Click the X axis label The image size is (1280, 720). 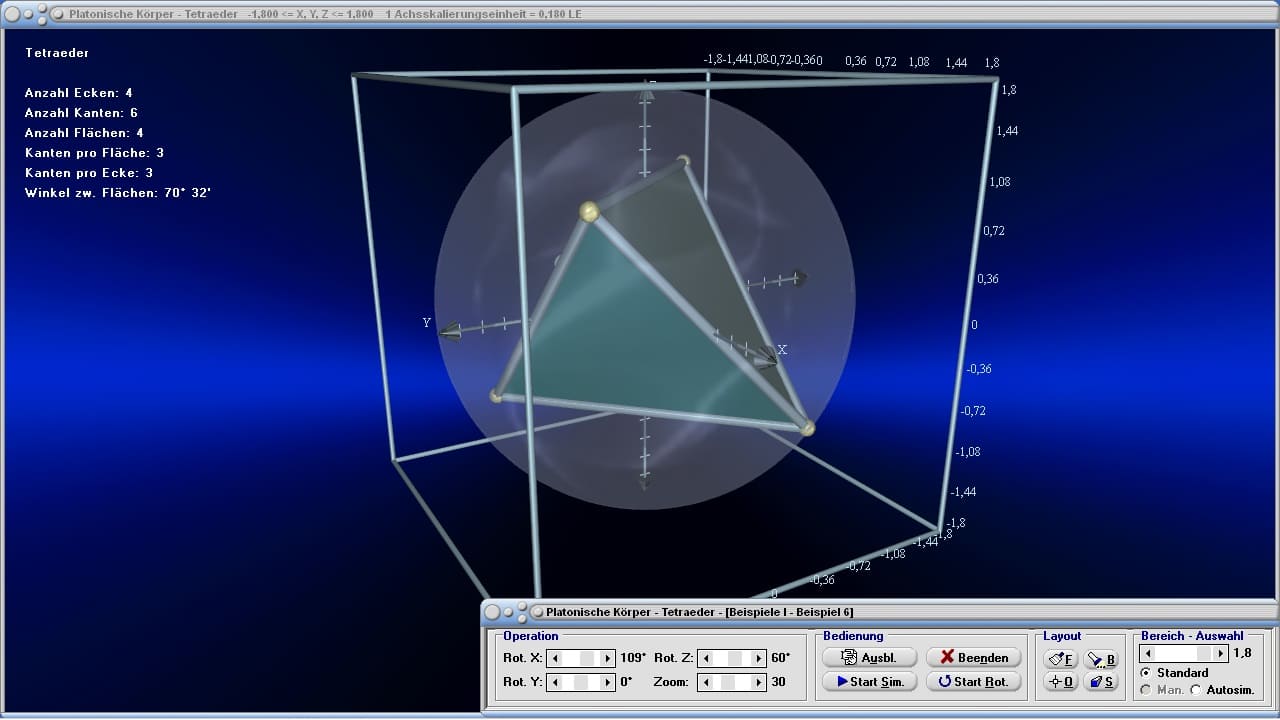click(782, 350)
